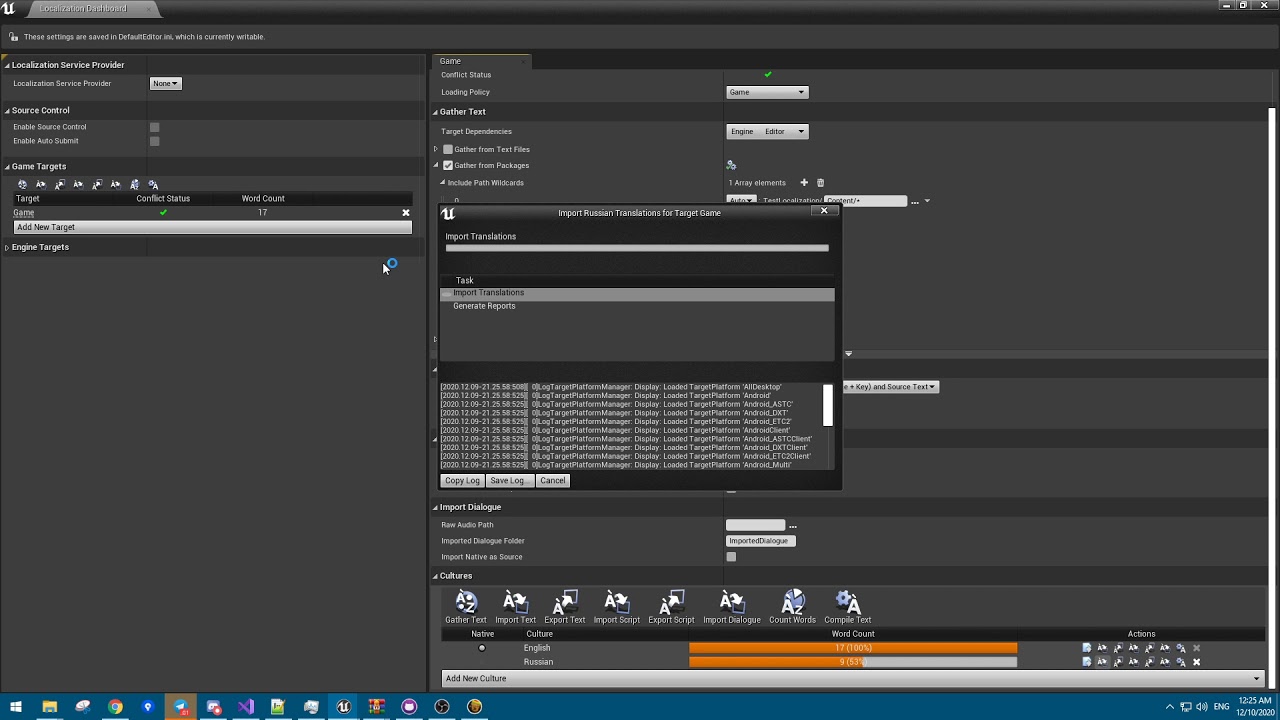The width and height of the screenshot is (1280, 720).
Task: Add element to Include Path Wildcards array
Action: coord(803,183)
